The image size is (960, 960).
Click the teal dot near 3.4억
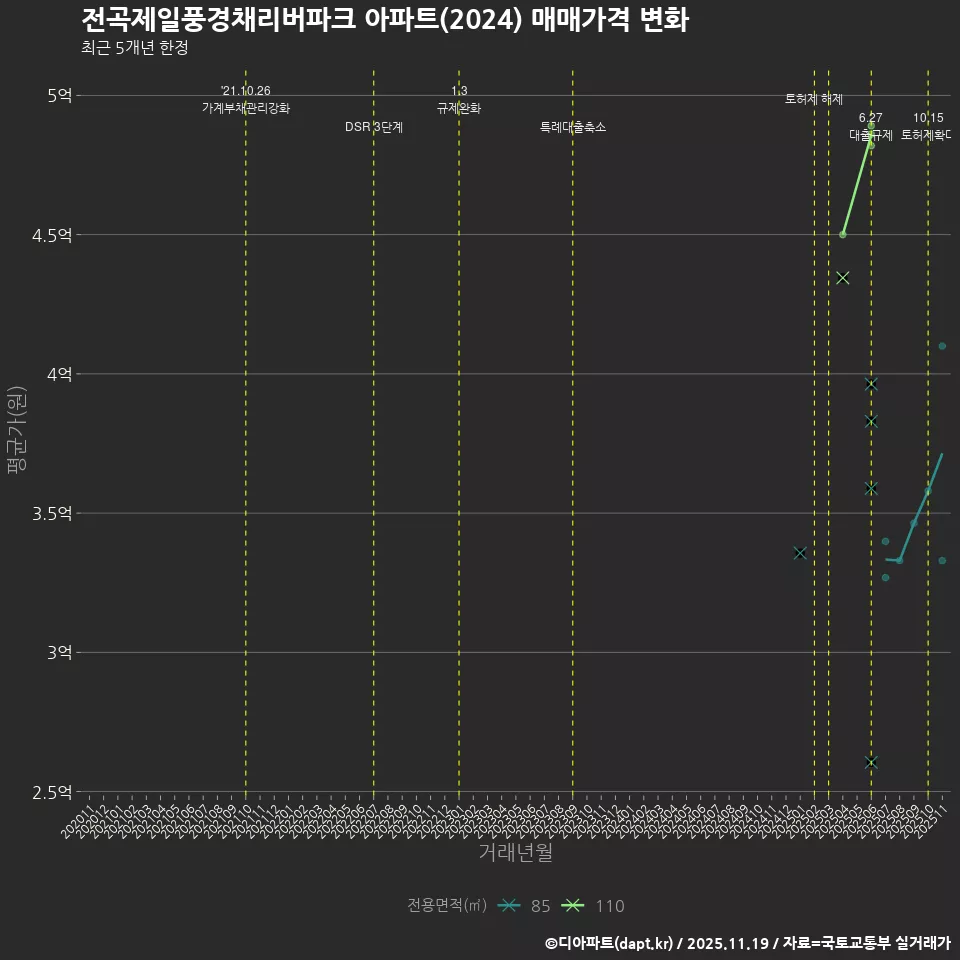point(885,540)
